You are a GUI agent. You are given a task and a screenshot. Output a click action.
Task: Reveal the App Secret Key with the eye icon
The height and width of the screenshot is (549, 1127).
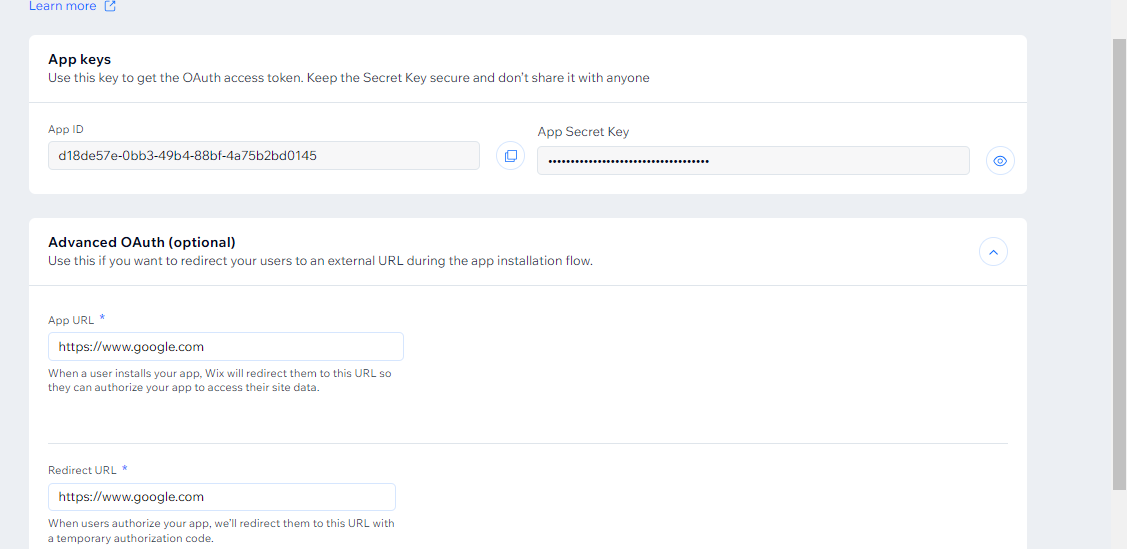tap(1000, 161)
